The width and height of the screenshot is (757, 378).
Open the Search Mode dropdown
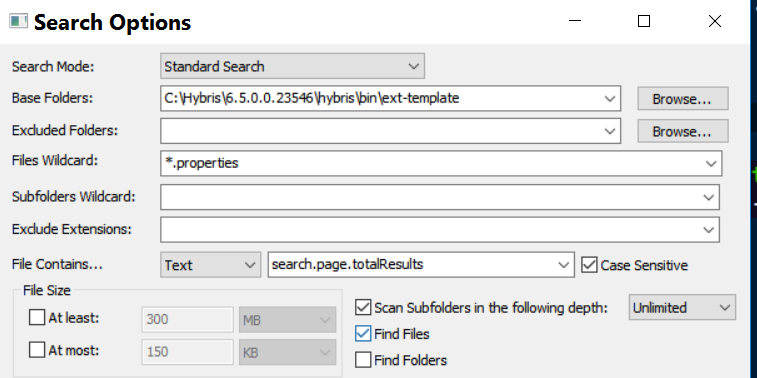pyautogui.click(x=292, y=66)
